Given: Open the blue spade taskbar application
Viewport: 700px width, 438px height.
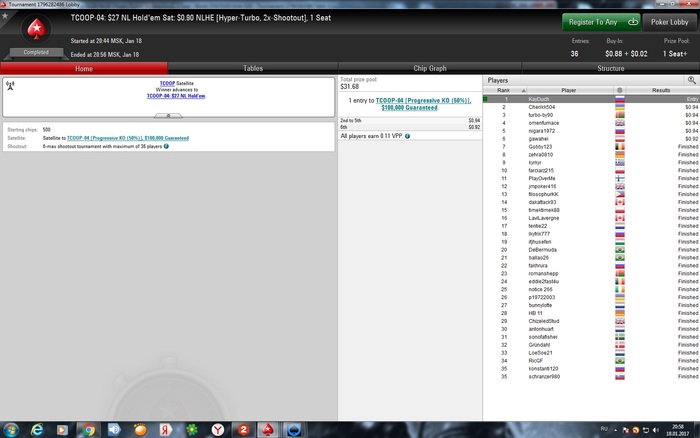Looking at the screenshot, I should pyautogui.click(x=294, y=430).
